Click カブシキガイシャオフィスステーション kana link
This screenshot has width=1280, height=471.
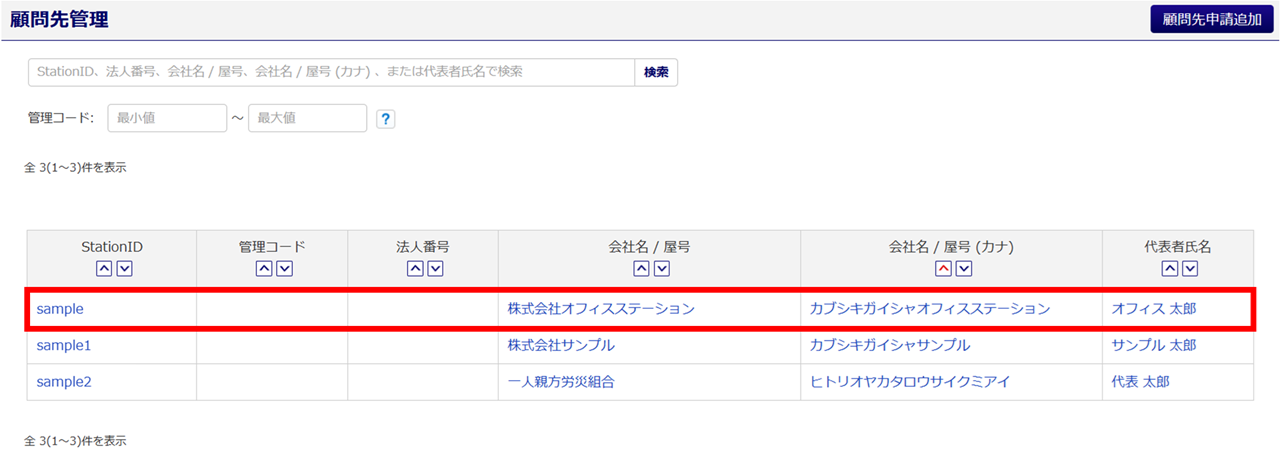(x=930, y=309)
